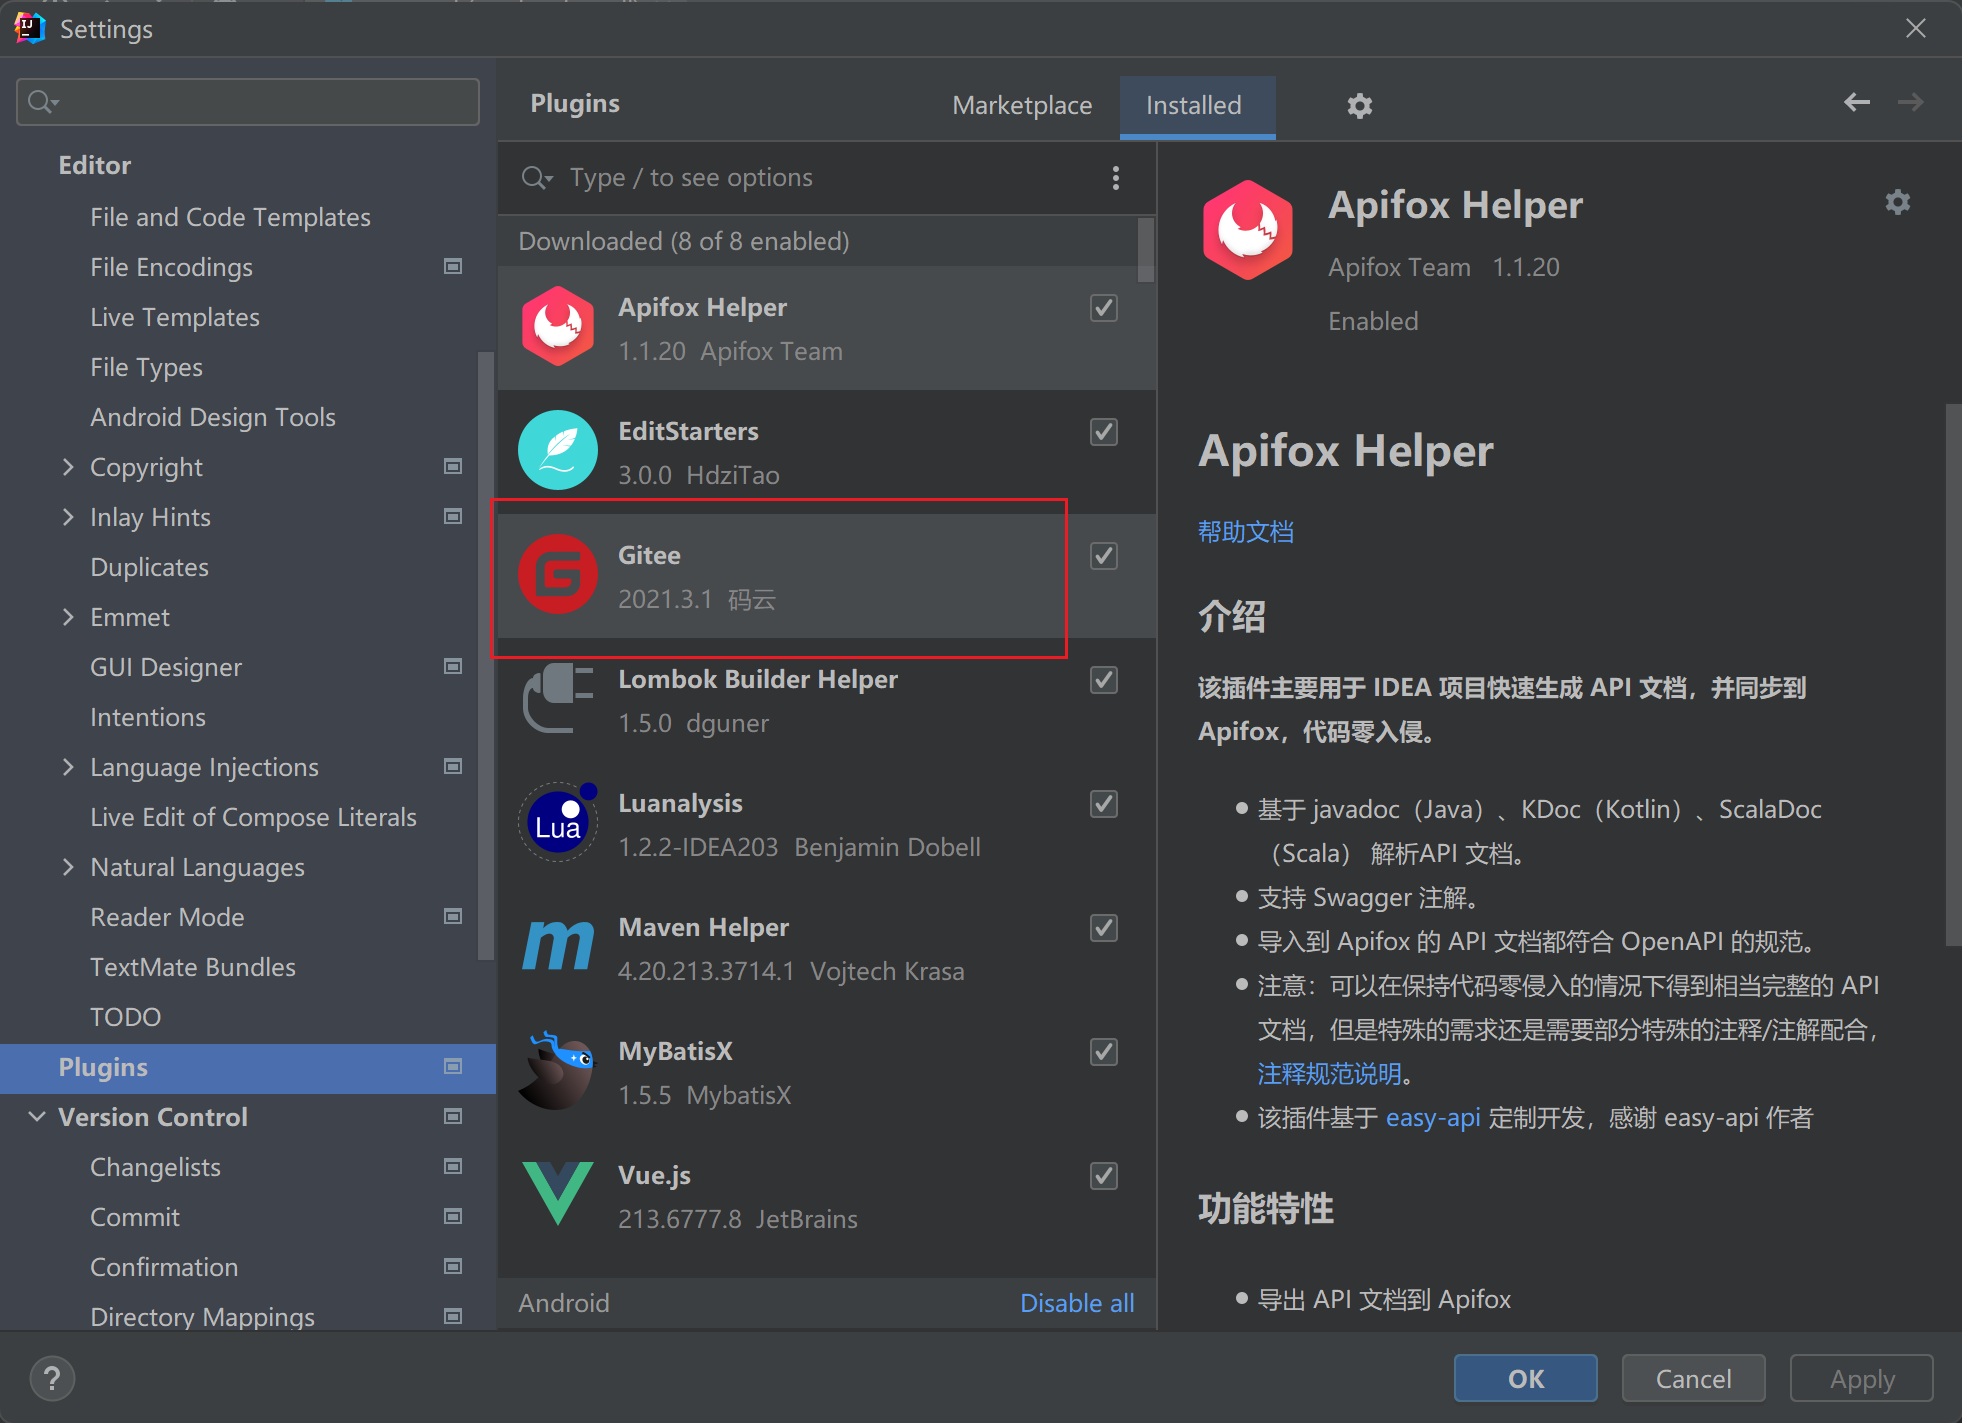Select File Types in settings tree

coord(146,367)
